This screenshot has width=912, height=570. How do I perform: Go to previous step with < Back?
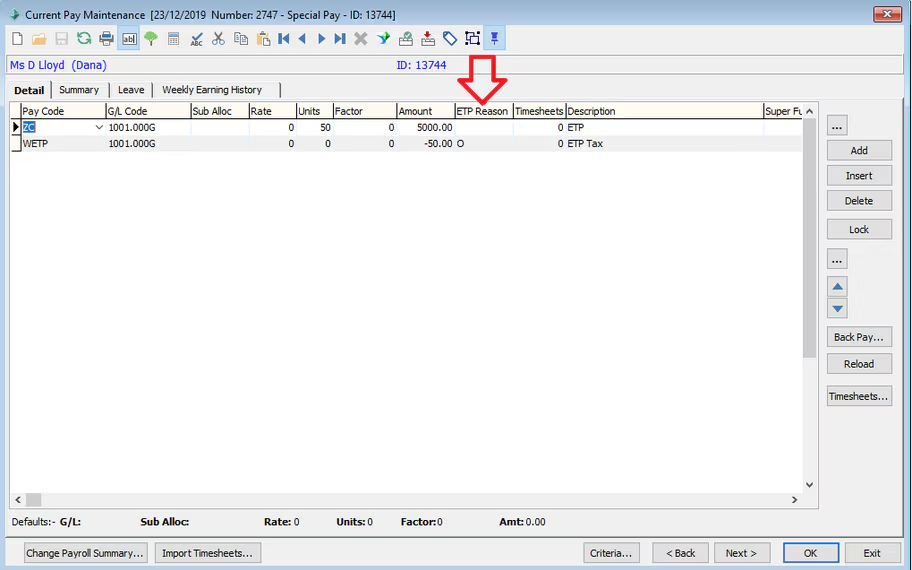pyautogui.click(x=681, y=553)
